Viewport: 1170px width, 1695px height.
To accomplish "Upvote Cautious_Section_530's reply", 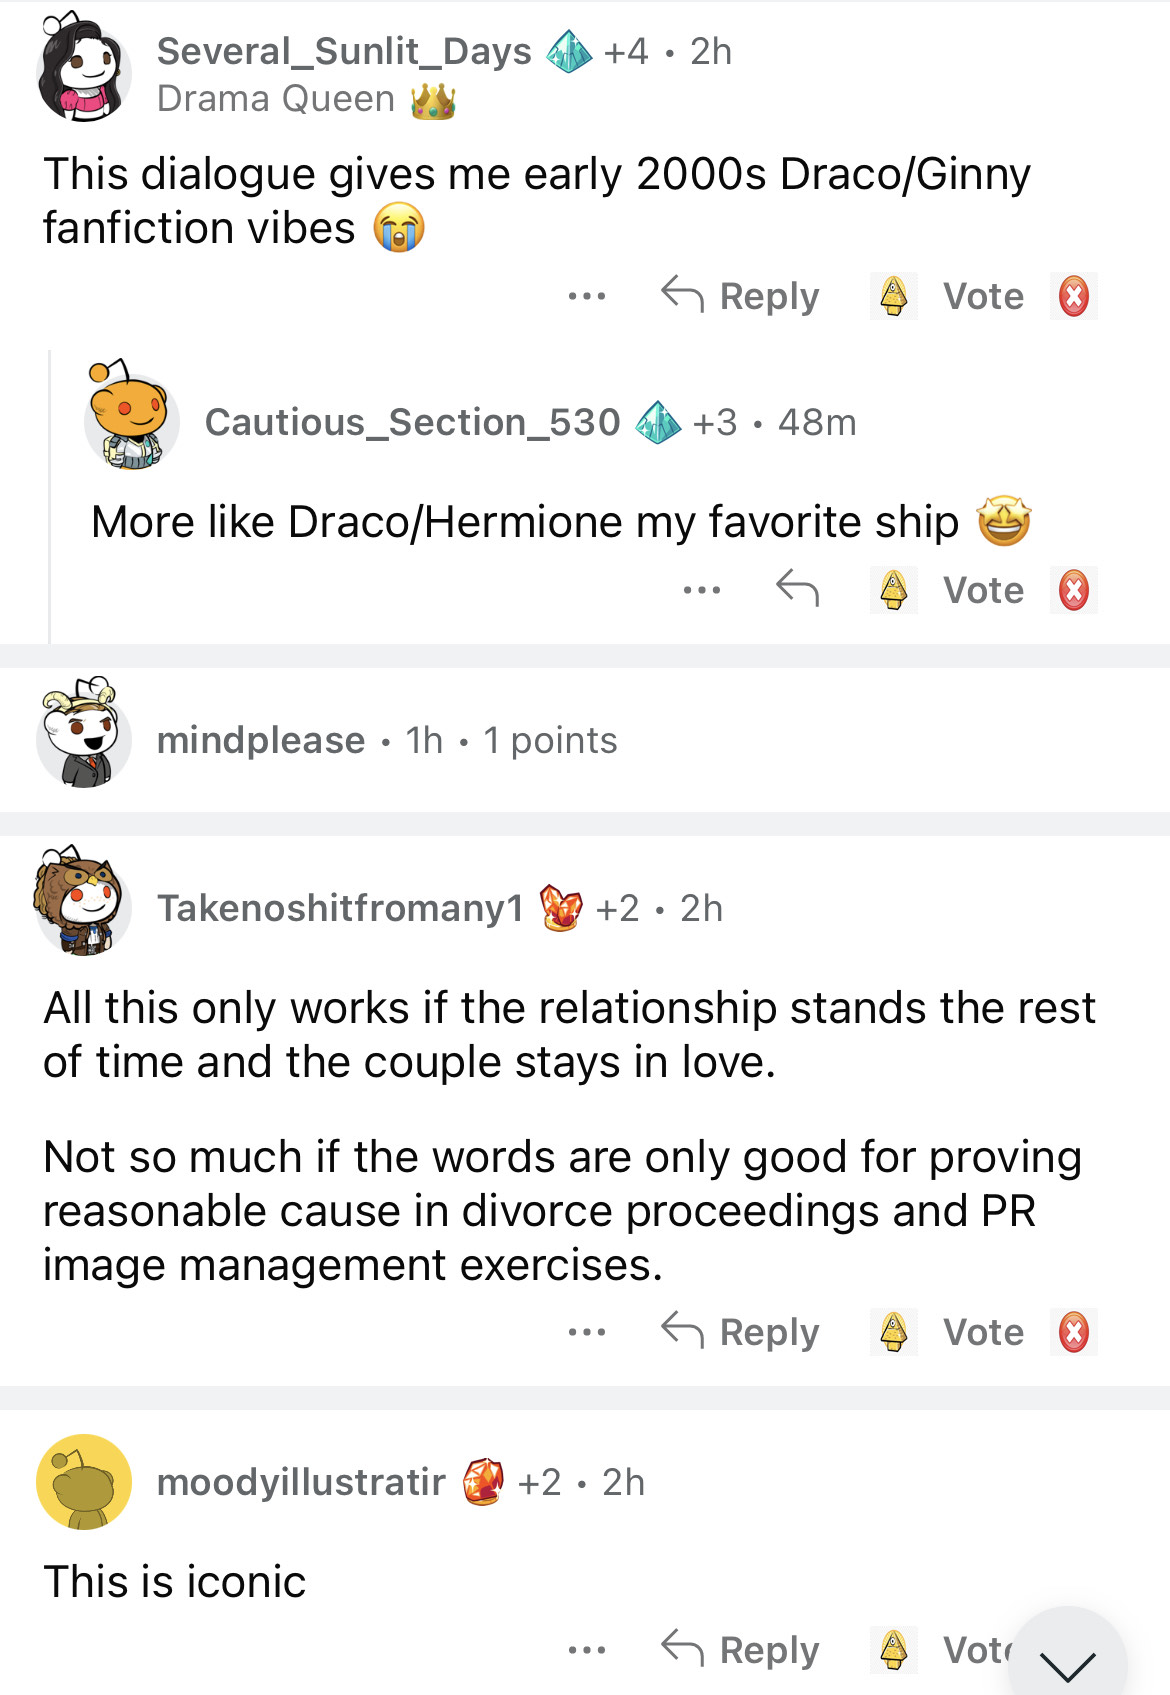I will coord(893,590).
